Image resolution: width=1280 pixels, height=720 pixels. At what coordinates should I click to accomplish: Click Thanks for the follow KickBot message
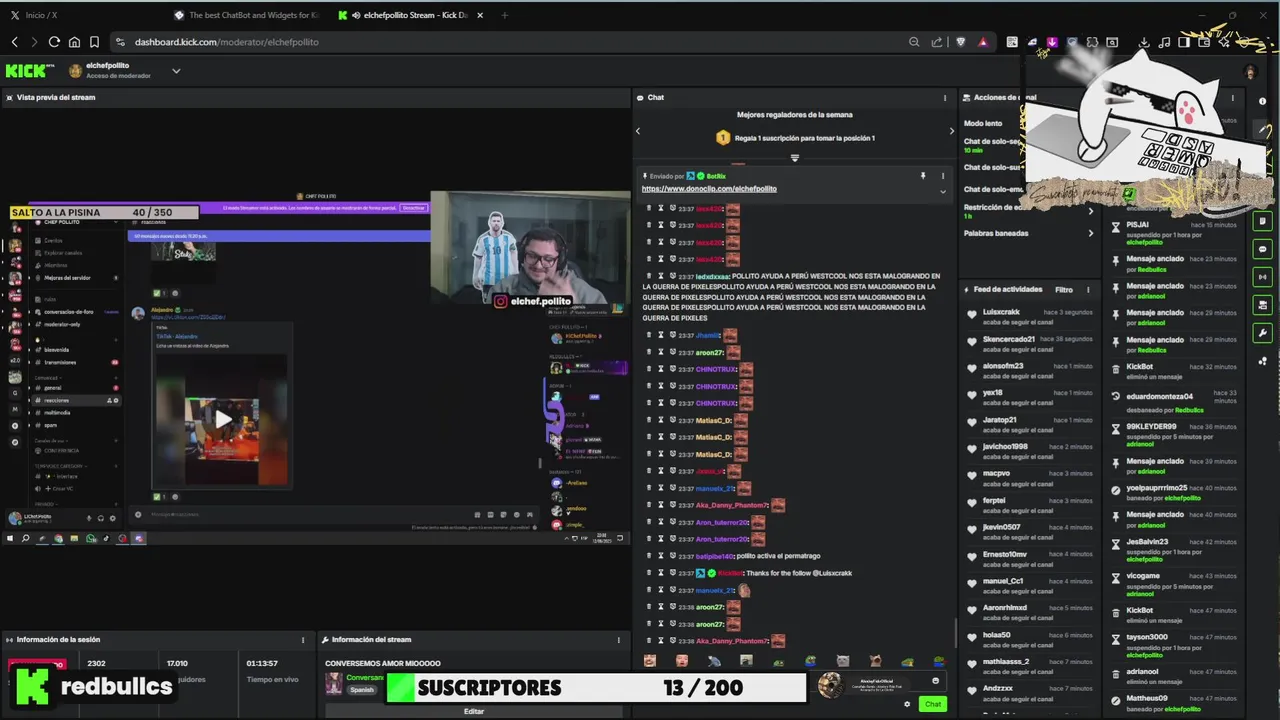coord(800,573)
